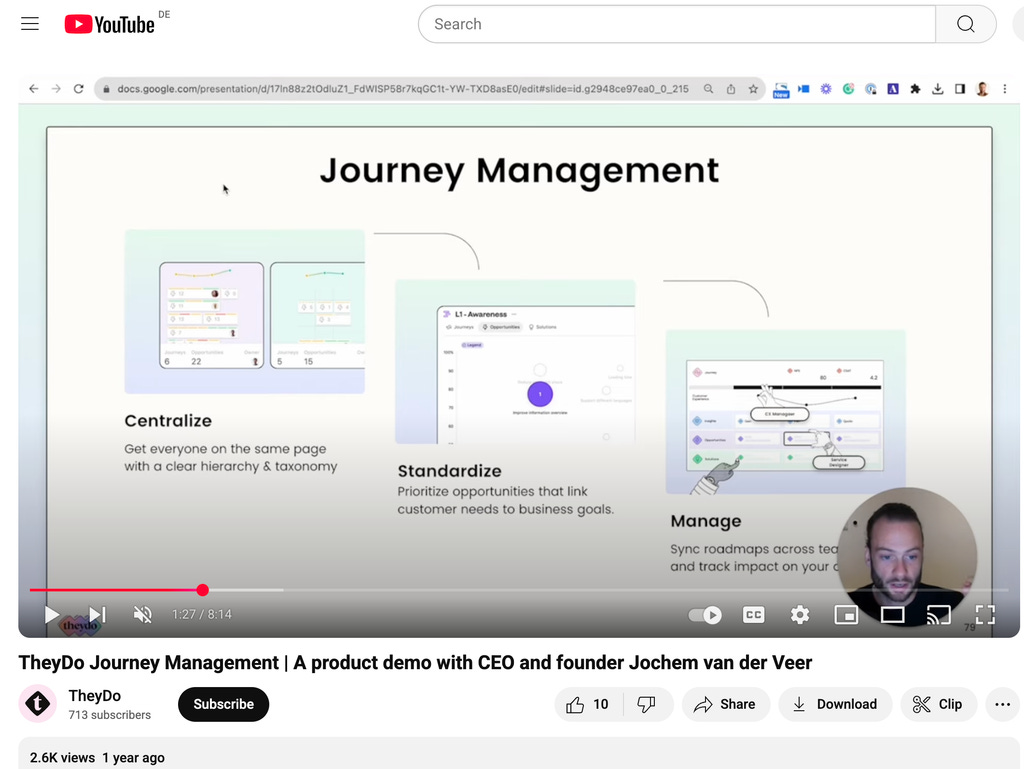Unmute the video sound
The height and width of the screenshot is (769, 1024).
(x=142, y=614)
